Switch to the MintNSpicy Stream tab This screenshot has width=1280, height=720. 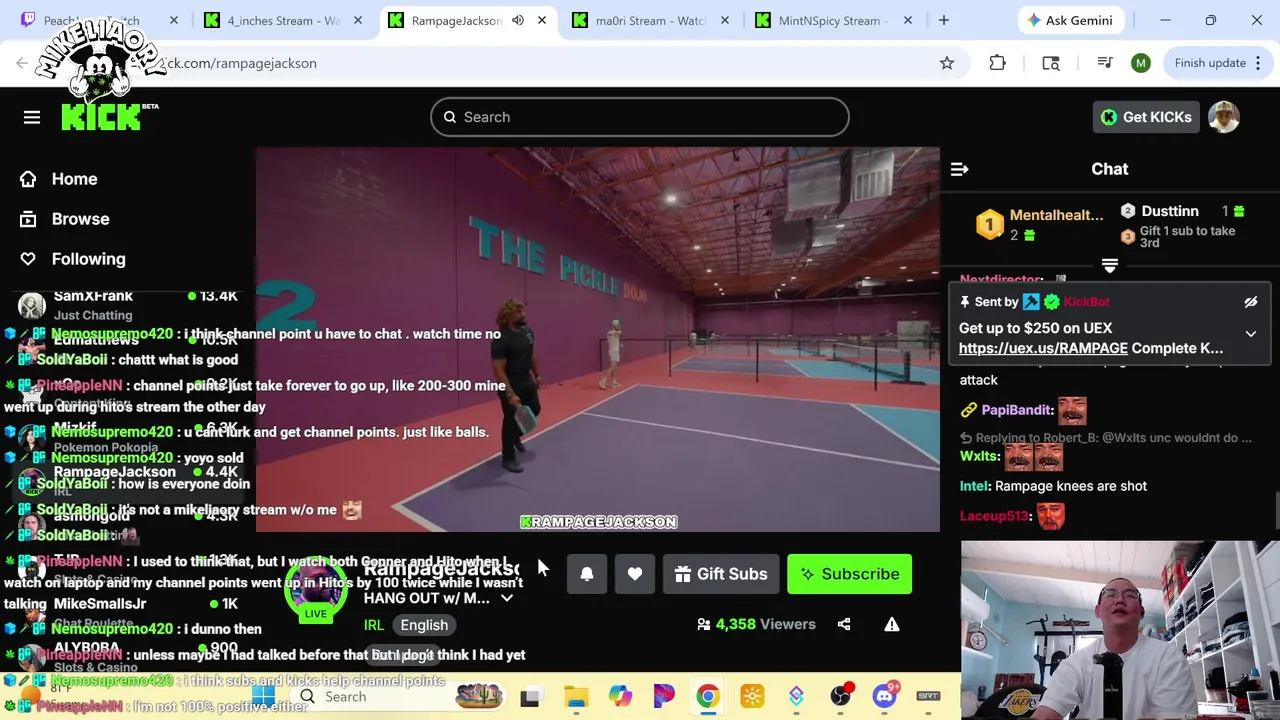click(835, 20)
